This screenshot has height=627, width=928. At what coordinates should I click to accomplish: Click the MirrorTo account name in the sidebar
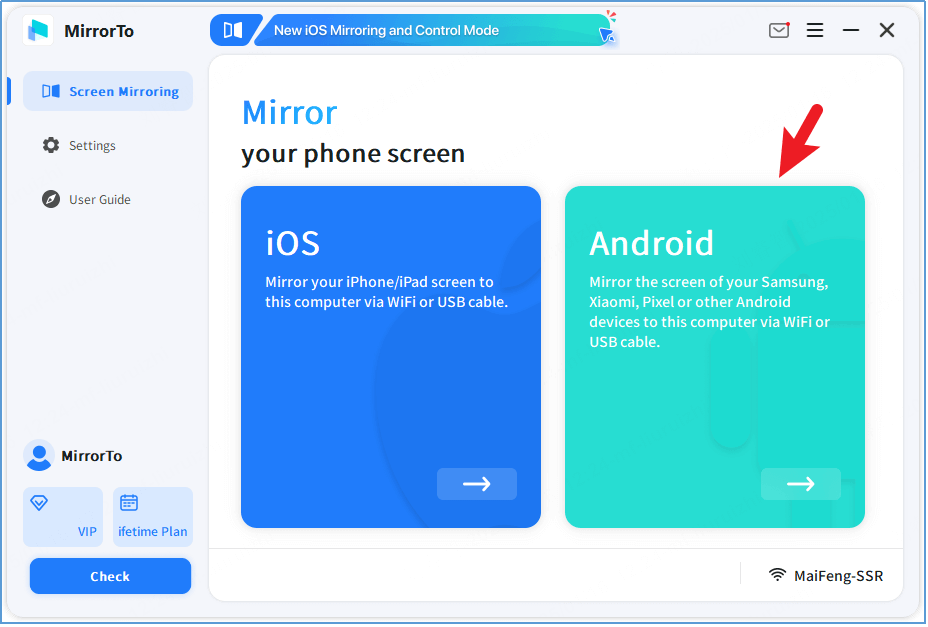92,456
